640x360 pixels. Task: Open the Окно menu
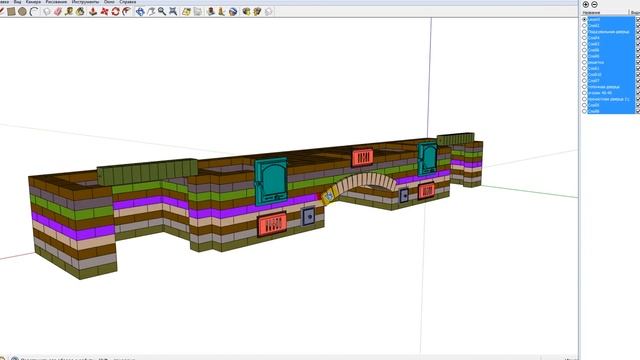tap(109, 2)
